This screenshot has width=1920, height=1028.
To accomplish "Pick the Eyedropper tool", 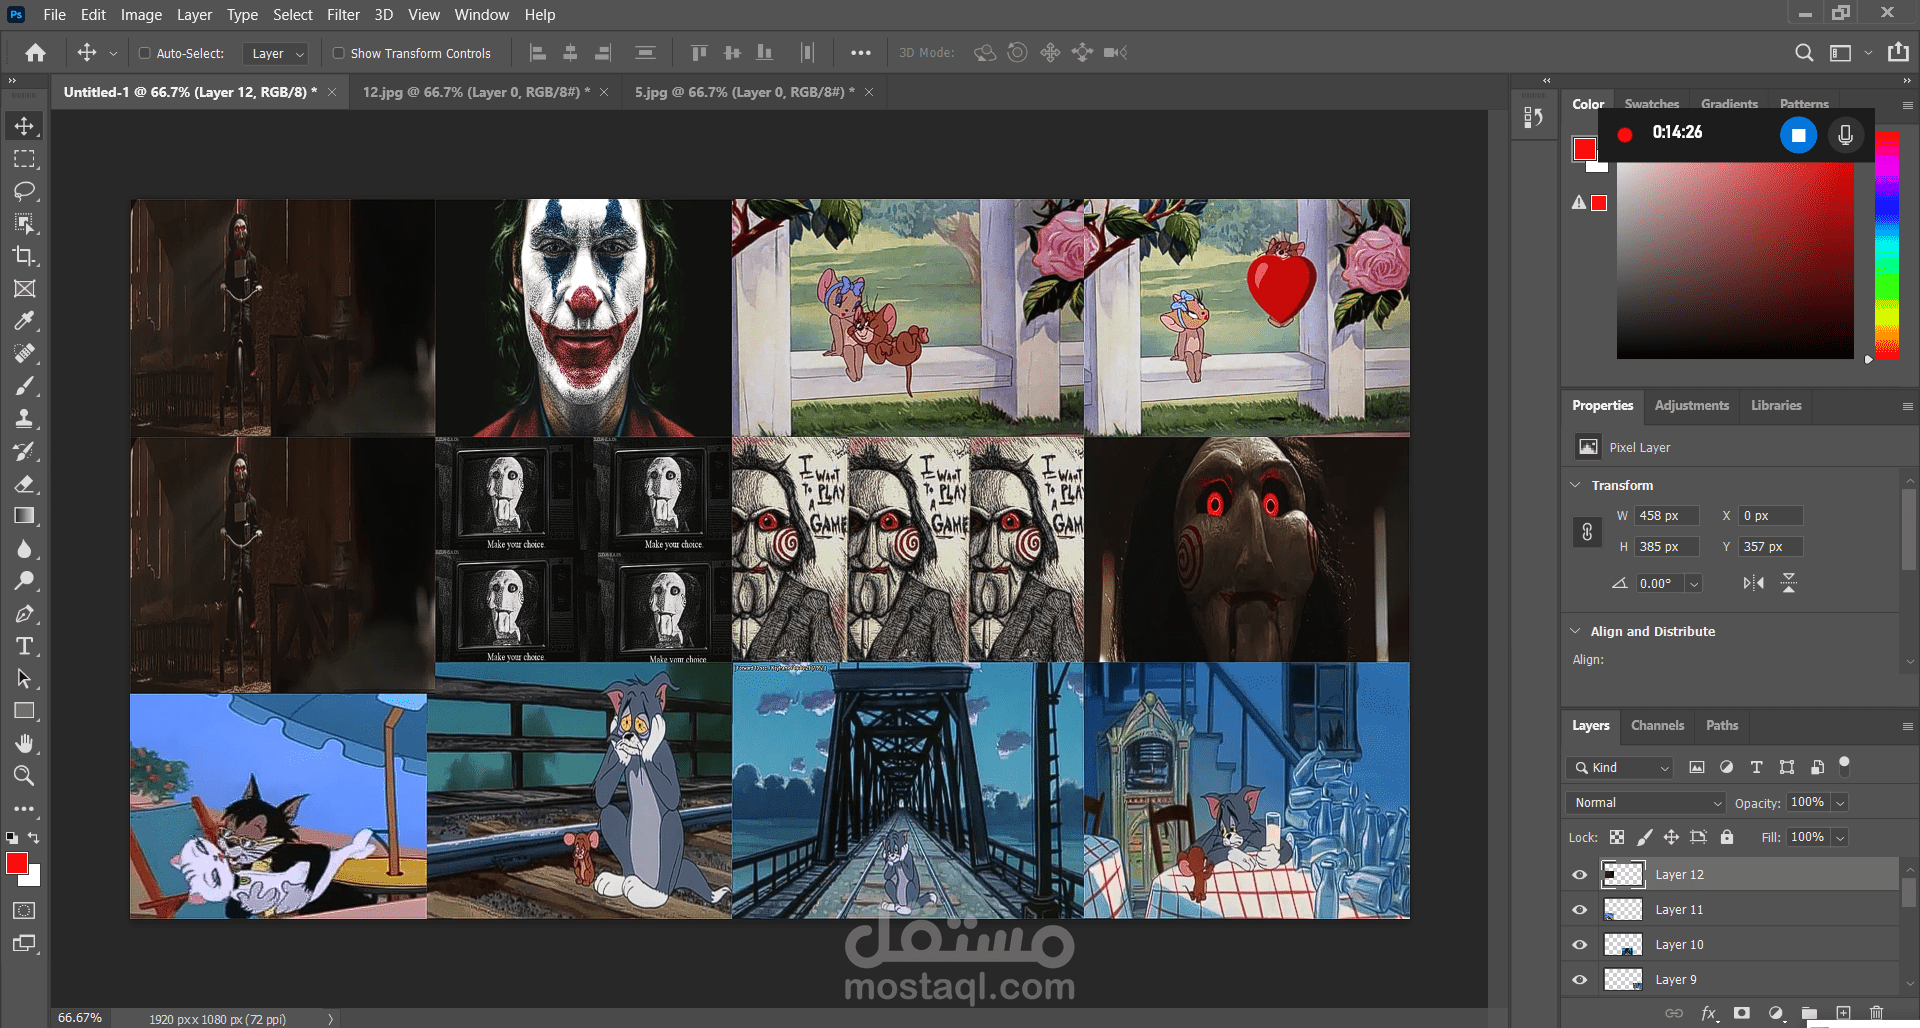I will pyautogui.click(x=24, y=321).
